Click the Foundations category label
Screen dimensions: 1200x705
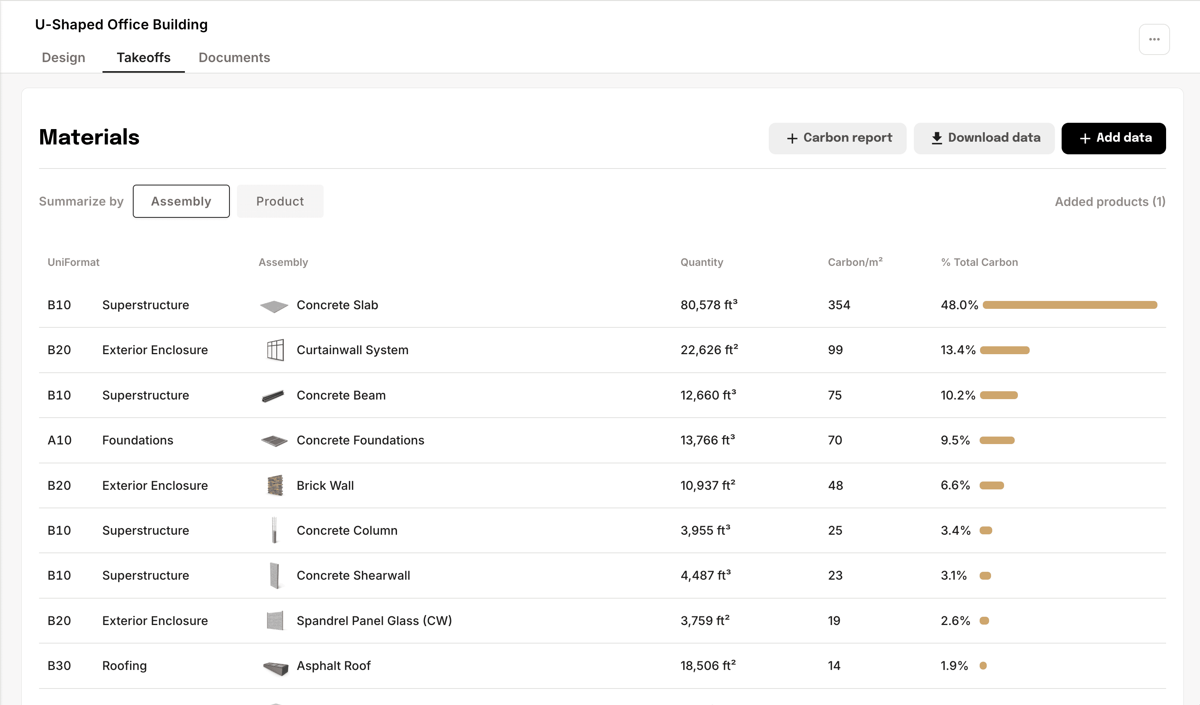click(x=138, y=440)
